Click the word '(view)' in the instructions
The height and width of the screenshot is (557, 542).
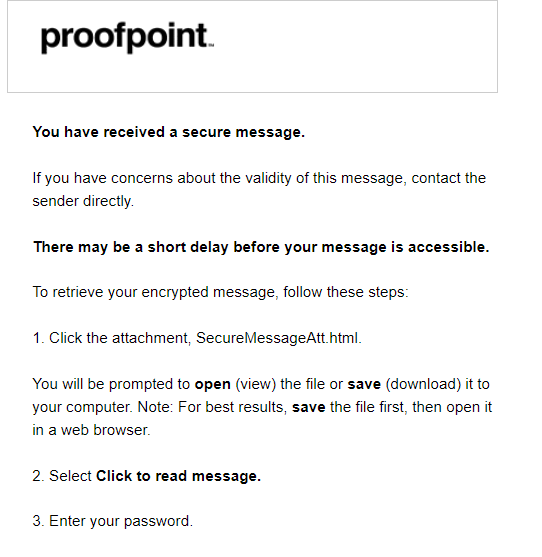[x=256, y=385]
